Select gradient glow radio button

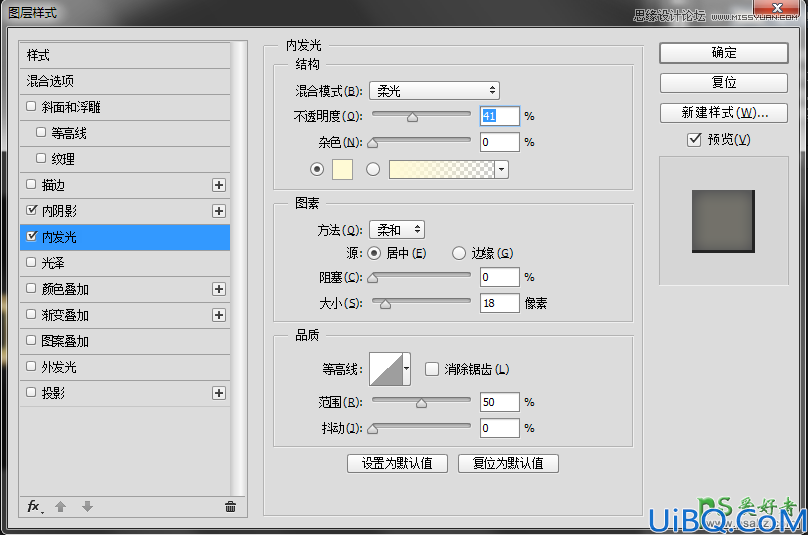pyautogui.click(x=373, y=169)
